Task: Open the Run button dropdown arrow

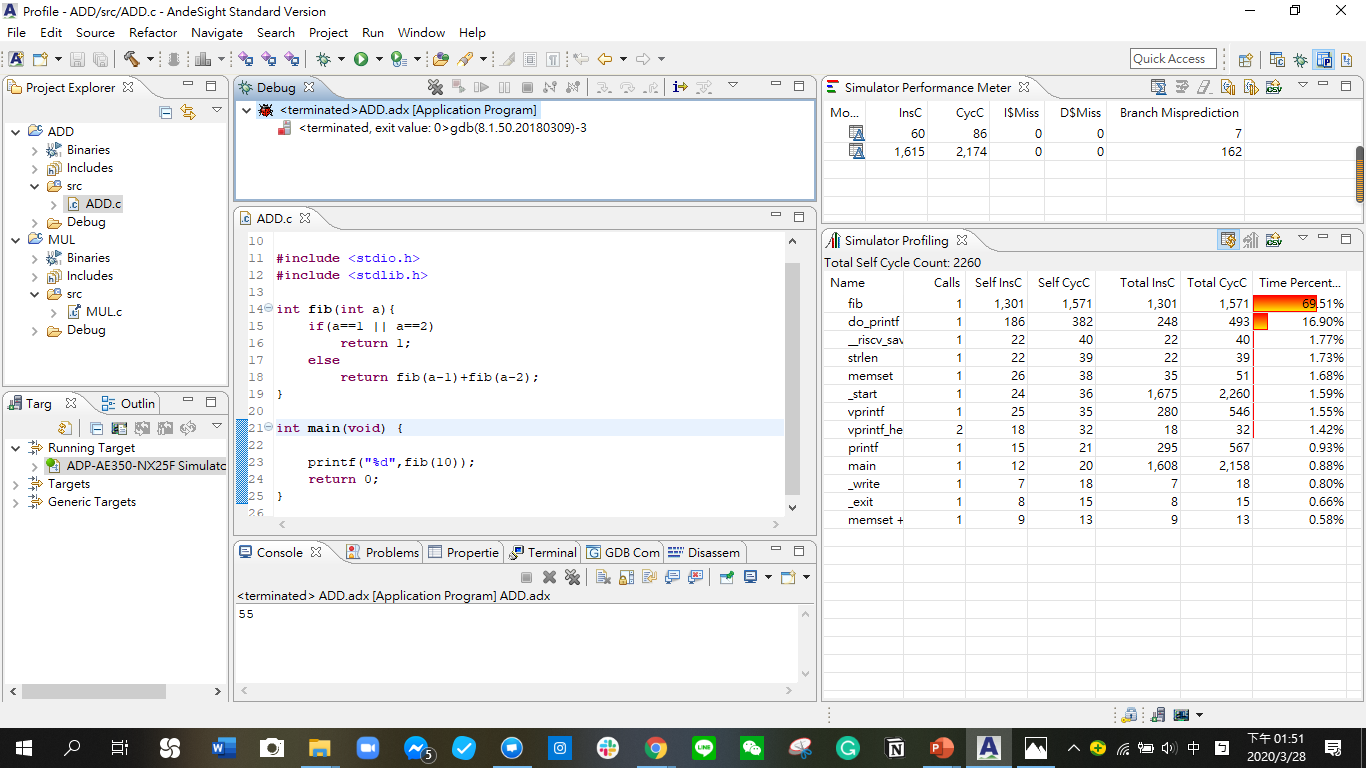Action: coord(379,60)
